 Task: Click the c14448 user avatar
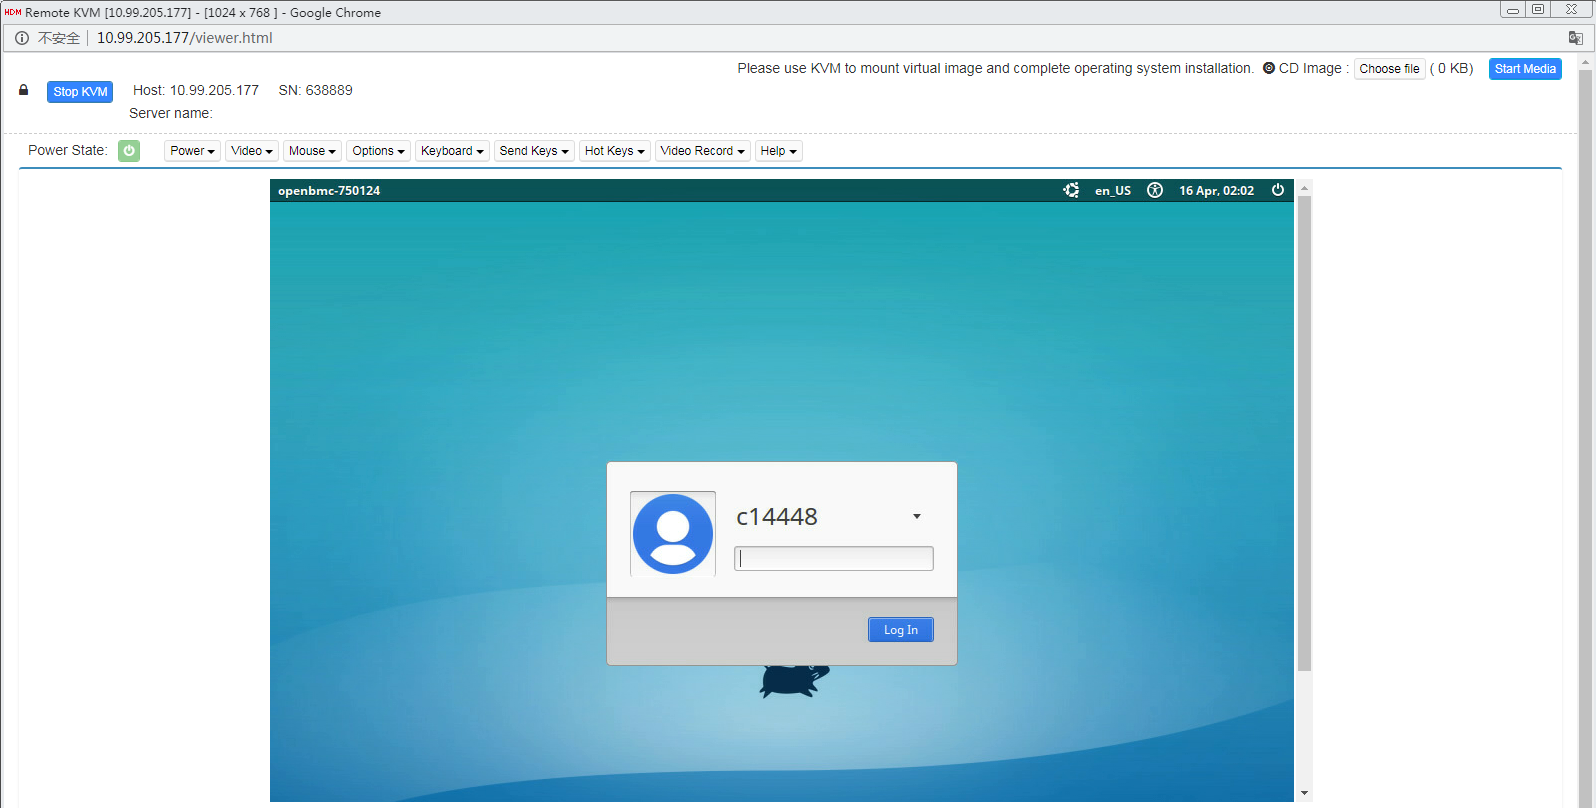tap(673, 534)
